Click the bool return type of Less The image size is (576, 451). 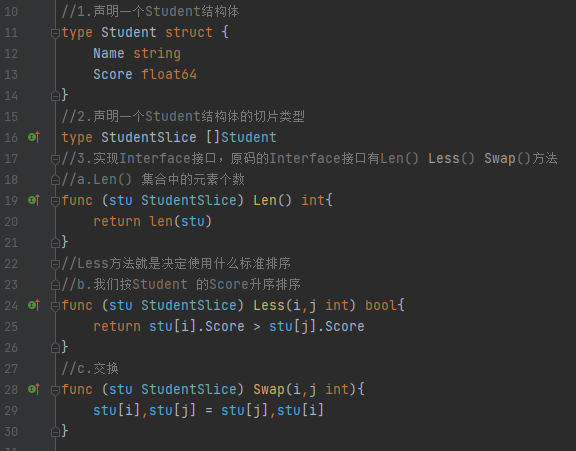(x=381, y=306)
